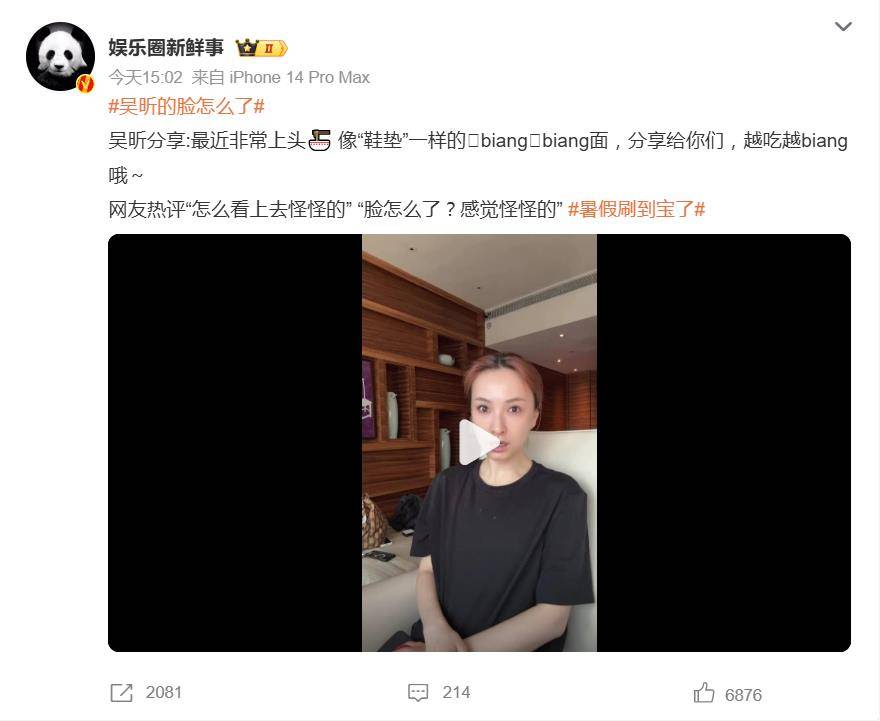Play the video with center play button
The width and height of the screenshot is (880, 721).
[x=479, y=442]
